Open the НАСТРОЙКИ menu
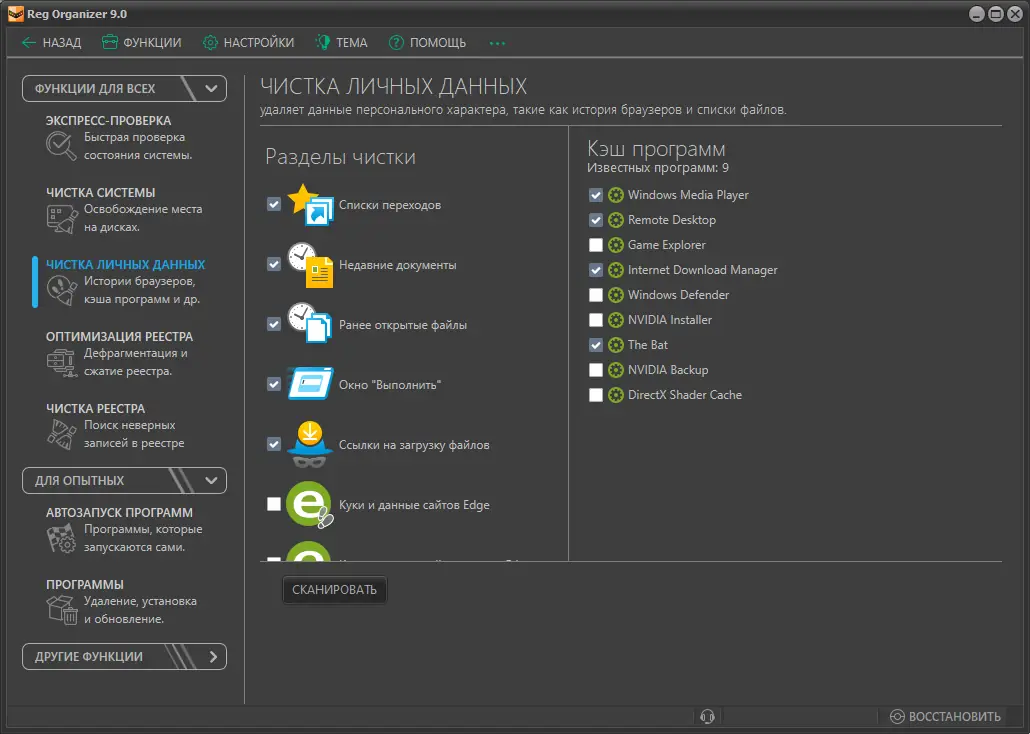 pyautogui.click(x=248, y=43)
